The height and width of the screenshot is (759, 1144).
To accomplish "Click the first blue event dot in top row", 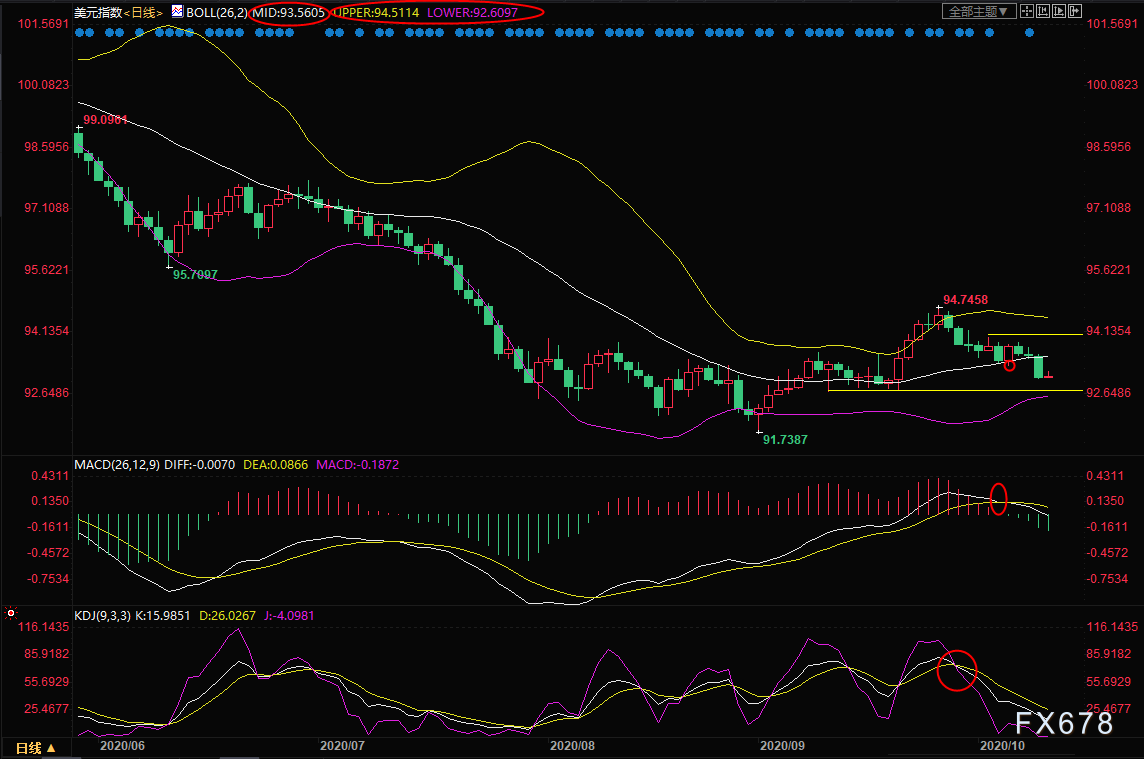I will pos(80,32).
